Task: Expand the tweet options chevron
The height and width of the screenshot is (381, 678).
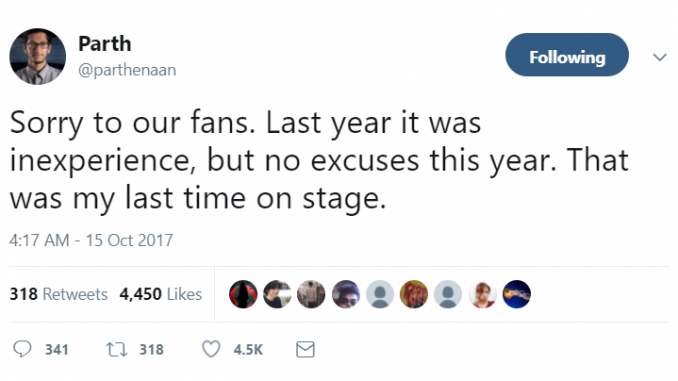Action: [659, 57]
